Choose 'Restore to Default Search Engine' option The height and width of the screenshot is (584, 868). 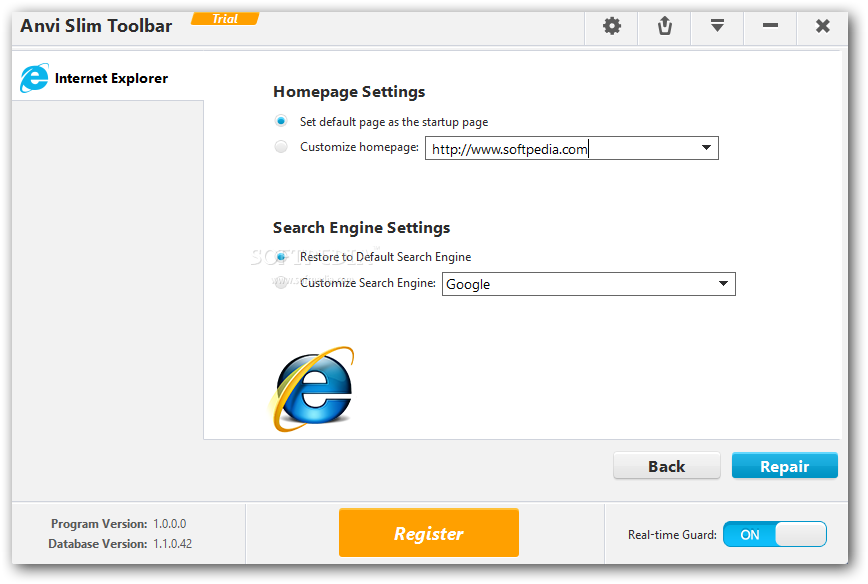(x=281, y=256)
